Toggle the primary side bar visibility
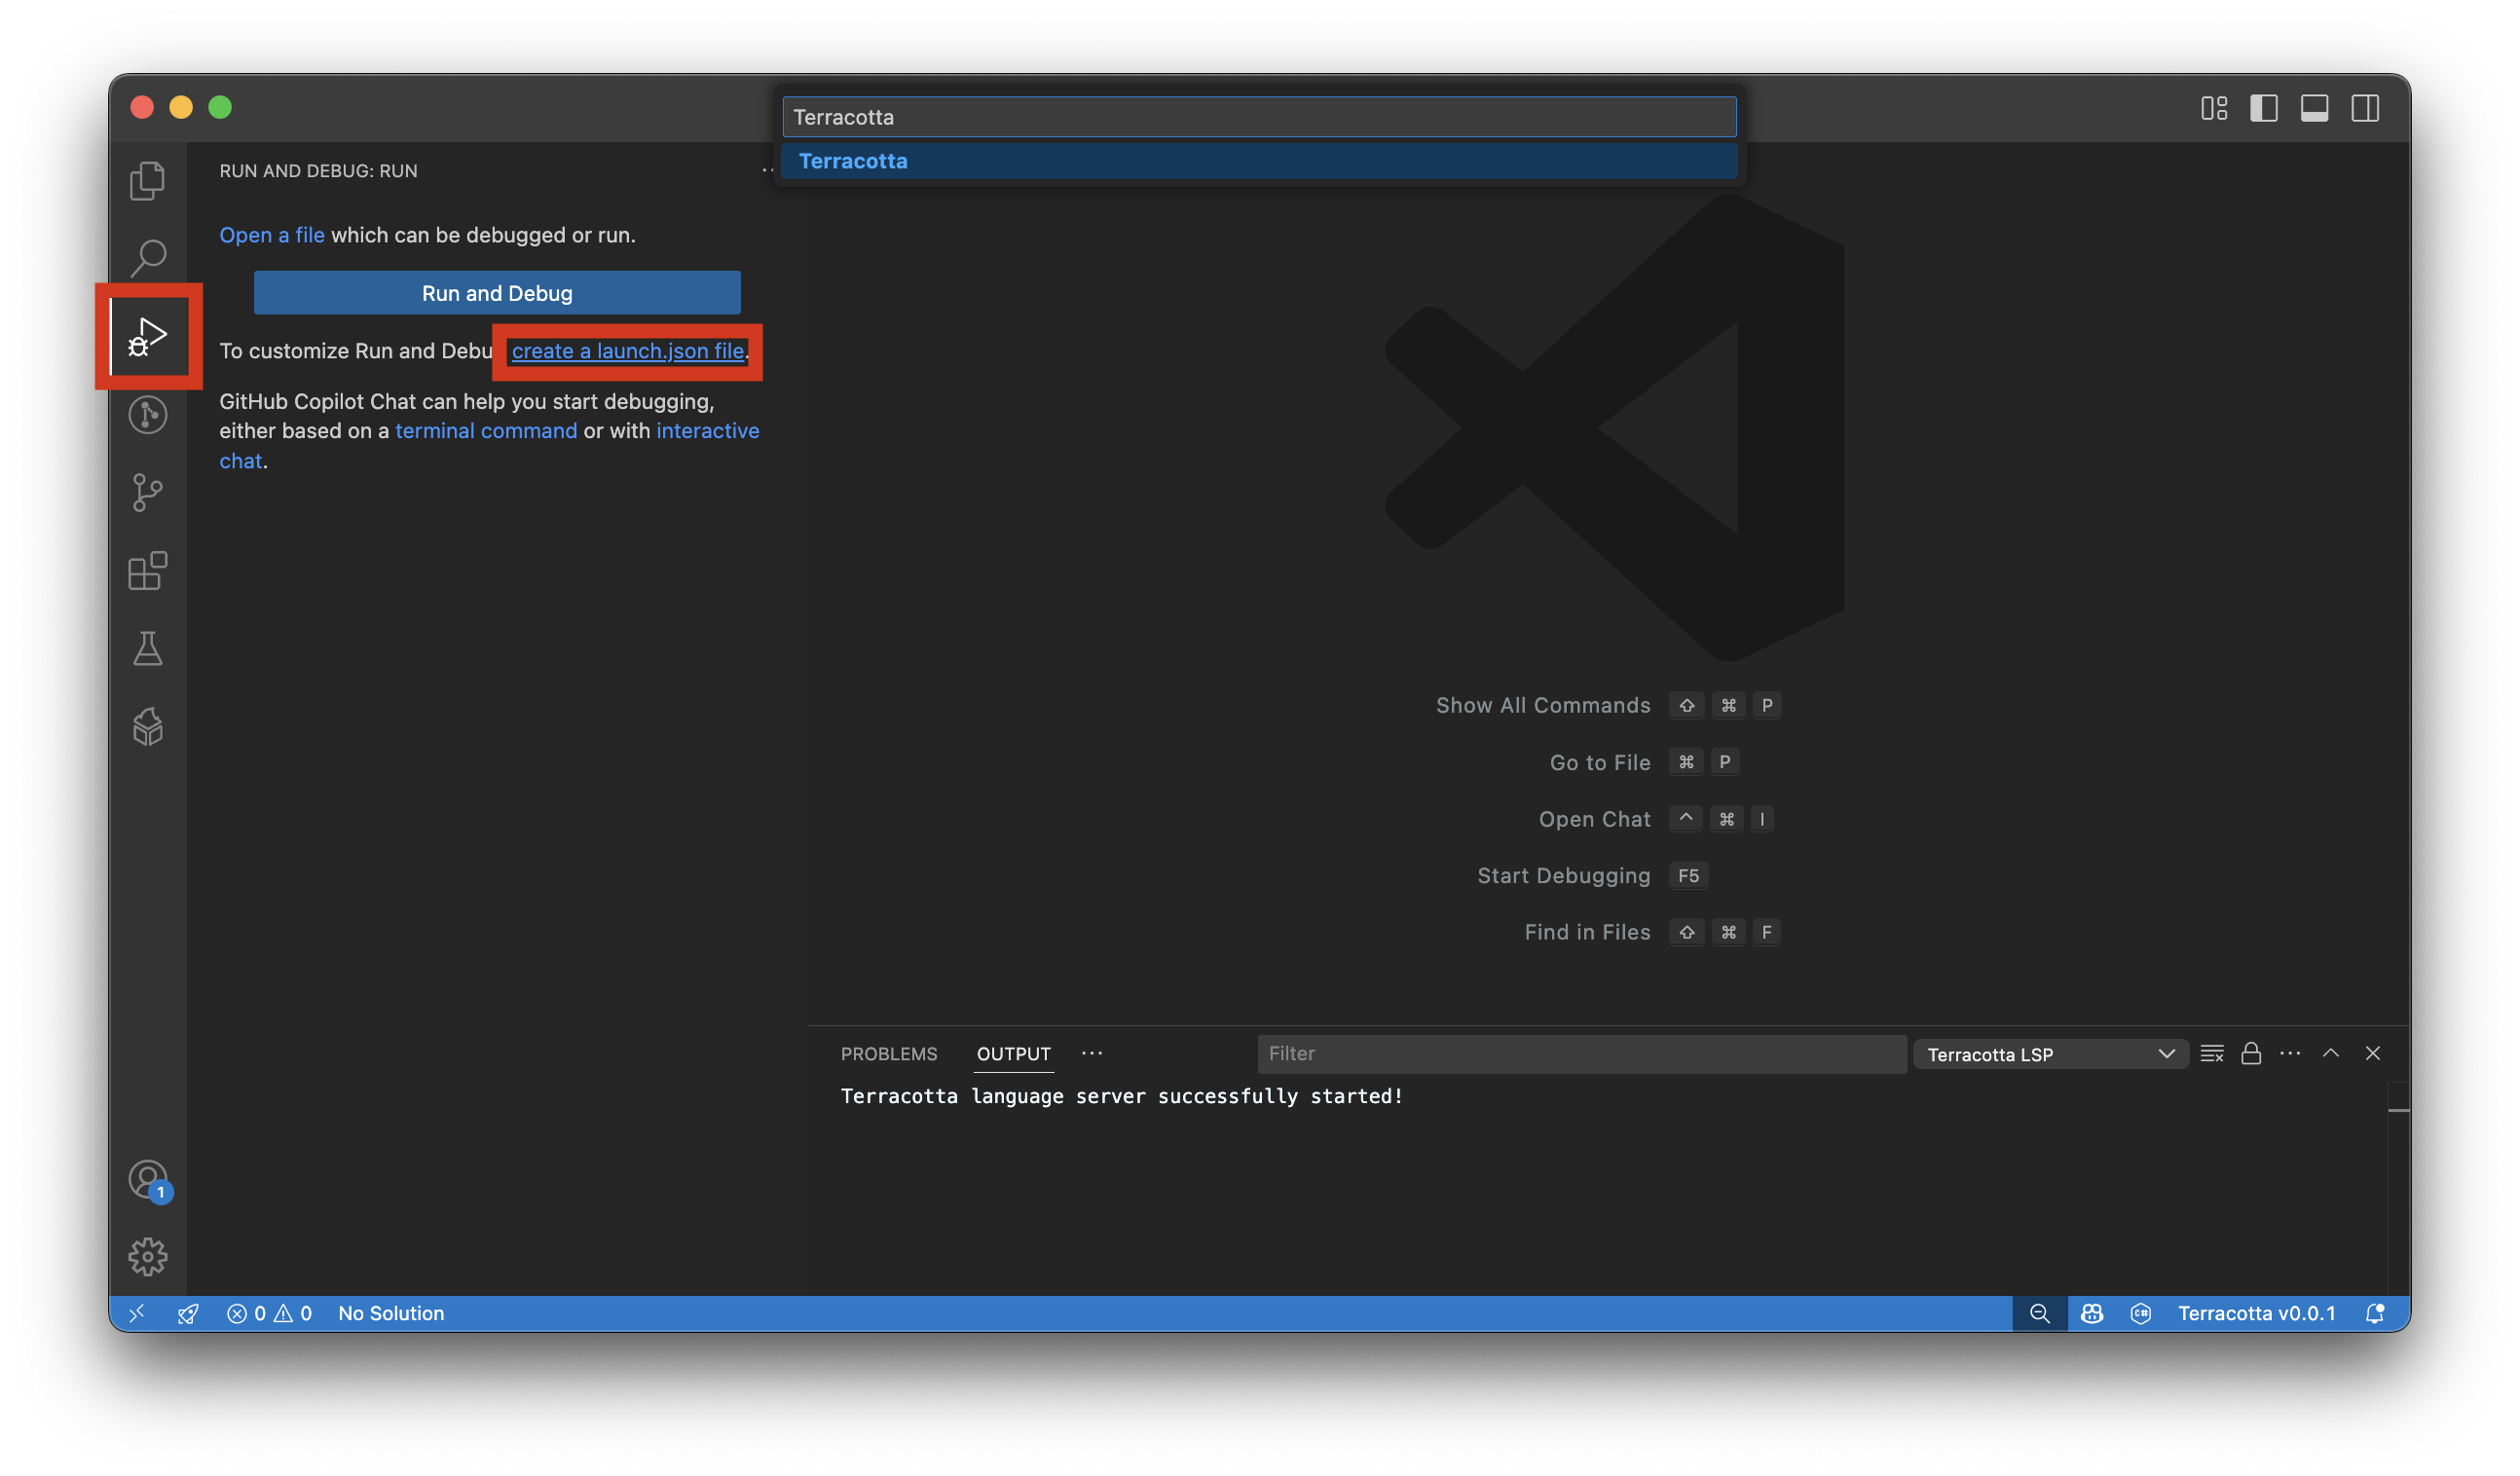 [2264, 108]
